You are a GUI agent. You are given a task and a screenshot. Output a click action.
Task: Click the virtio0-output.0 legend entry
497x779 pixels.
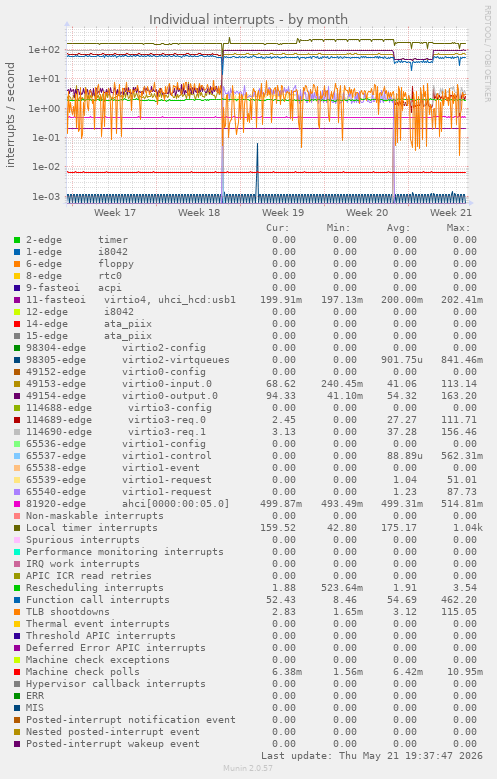pos(170,395)
